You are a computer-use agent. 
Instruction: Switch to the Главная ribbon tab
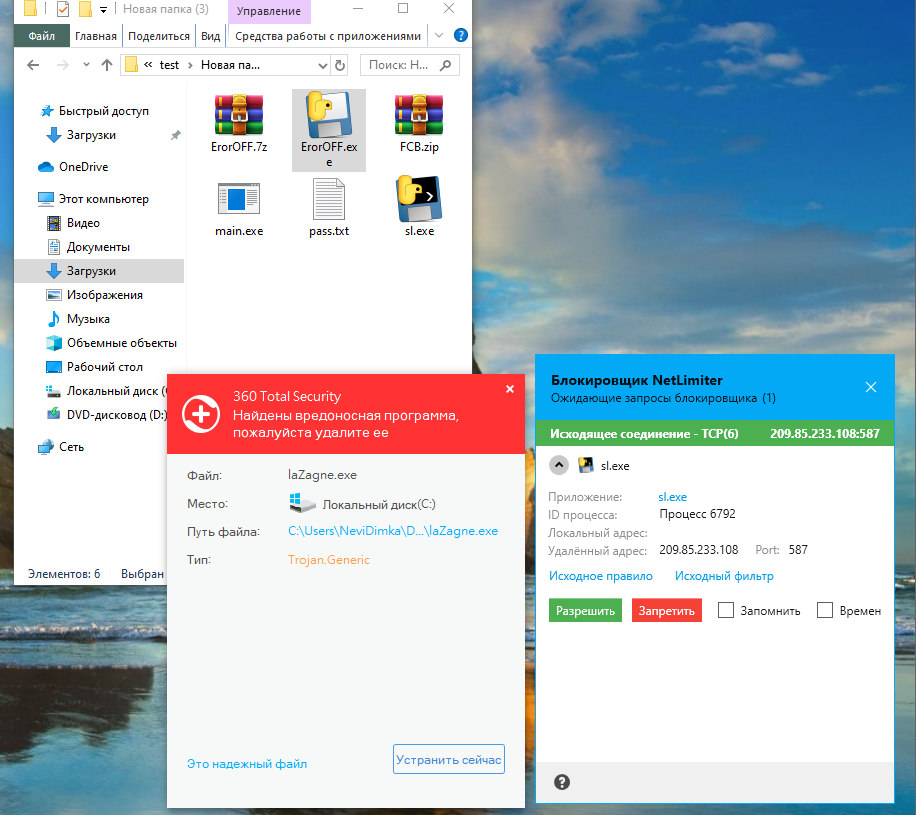pos(96,36)
